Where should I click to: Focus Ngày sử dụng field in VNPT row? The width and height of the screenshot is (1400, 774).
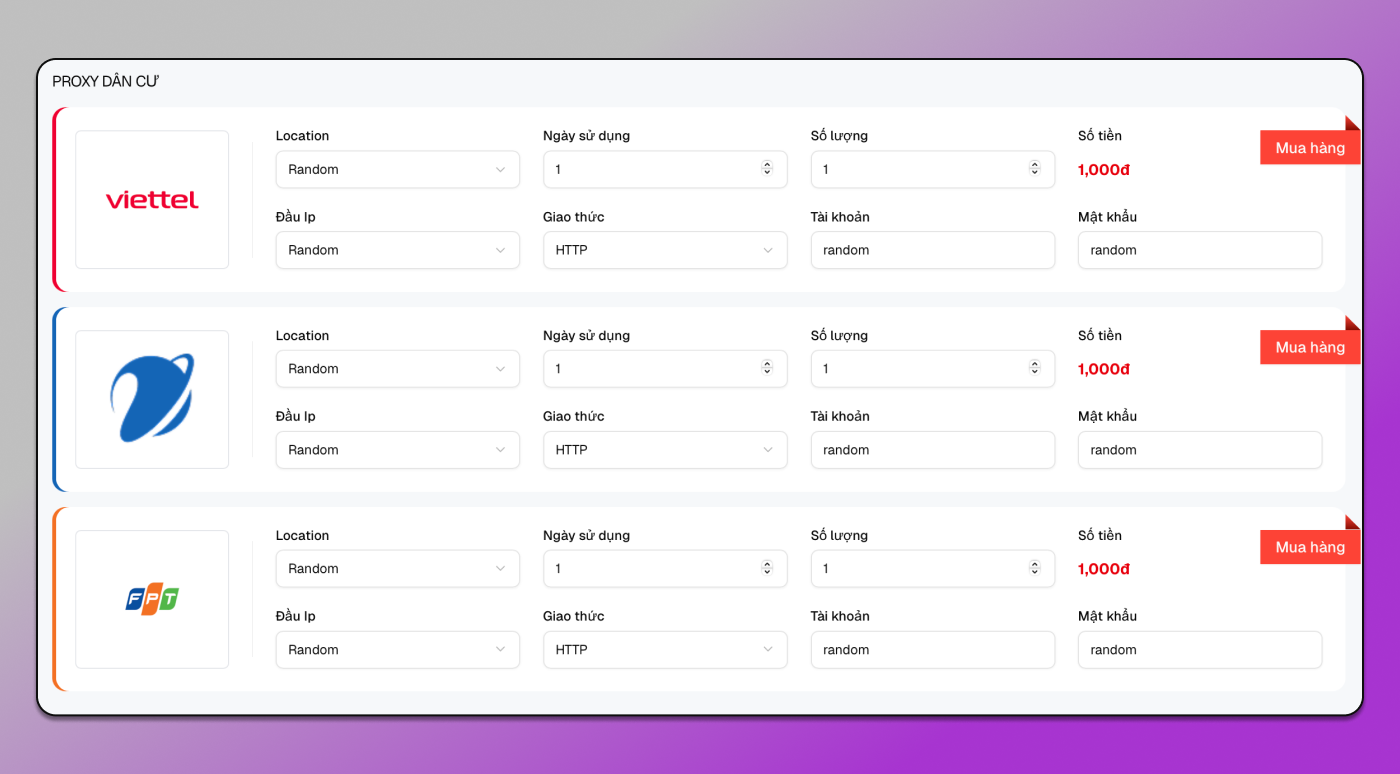pyautogui.click(x=665, y=369)
